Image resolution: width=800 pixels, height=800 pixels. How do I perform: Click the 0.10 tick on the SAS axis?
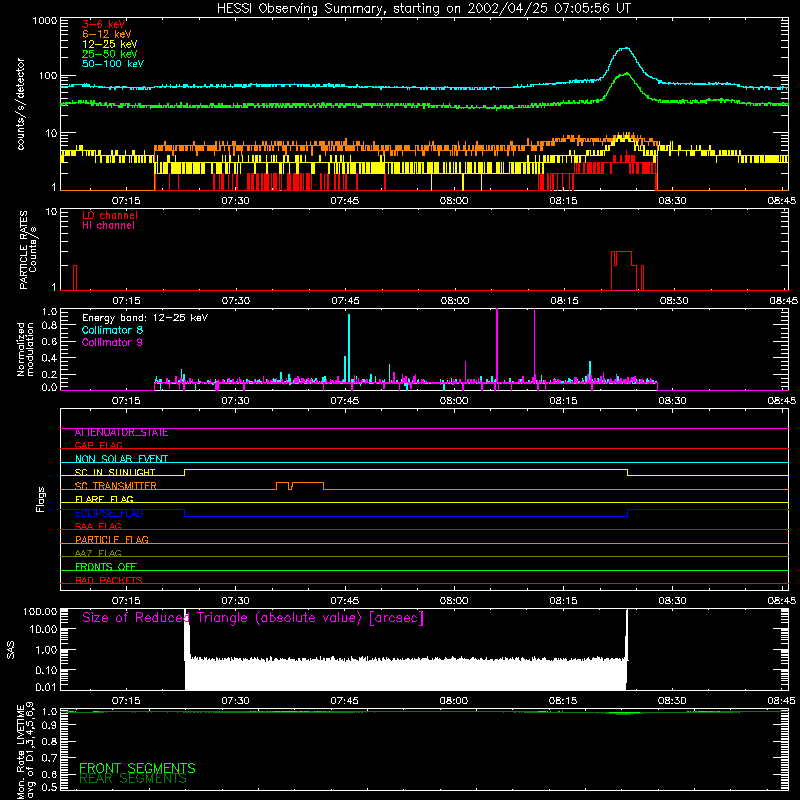[46, 670]
